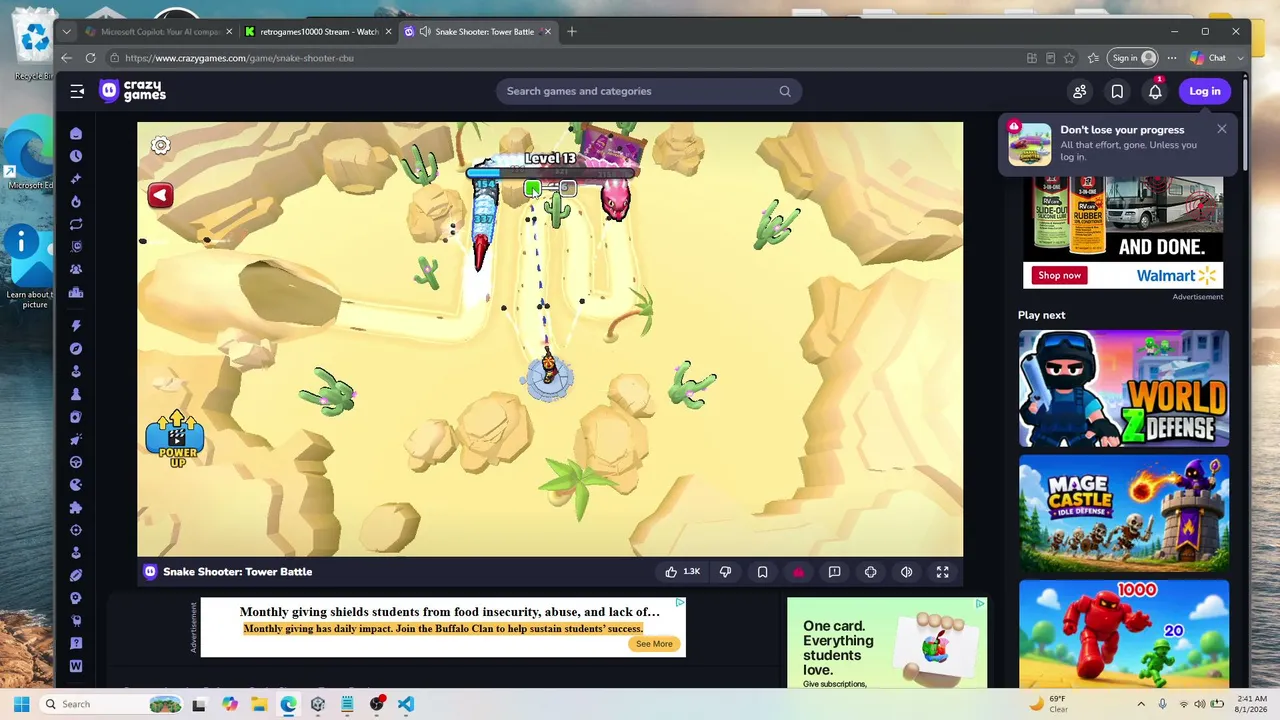This screenshot has width=1280, height=720.
Task: Open Puzzle piece category in sidebar
Action: pos(76,507)
